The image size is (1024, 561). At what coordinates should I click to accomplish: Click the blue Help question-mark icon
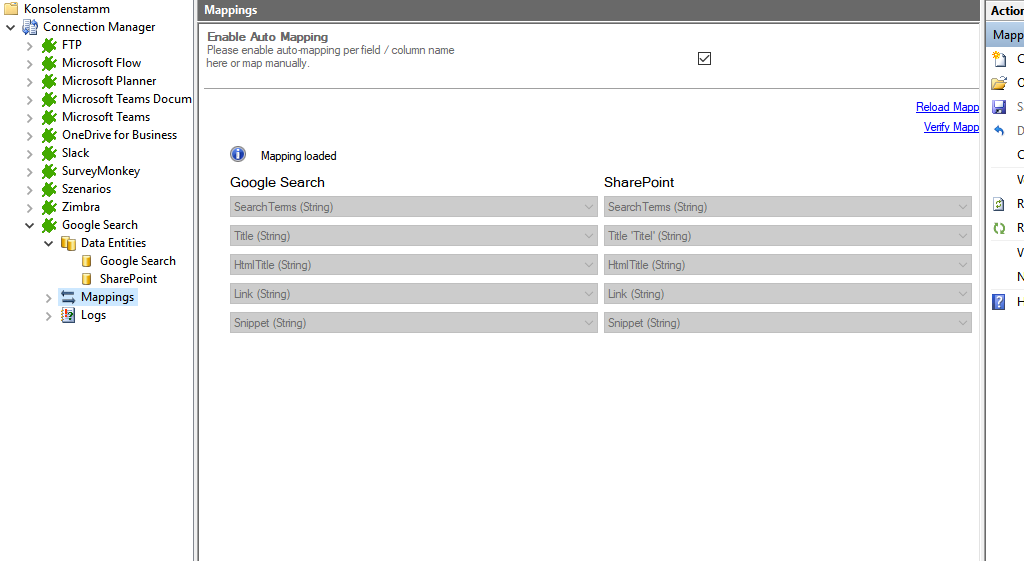[x=998, y=302]
